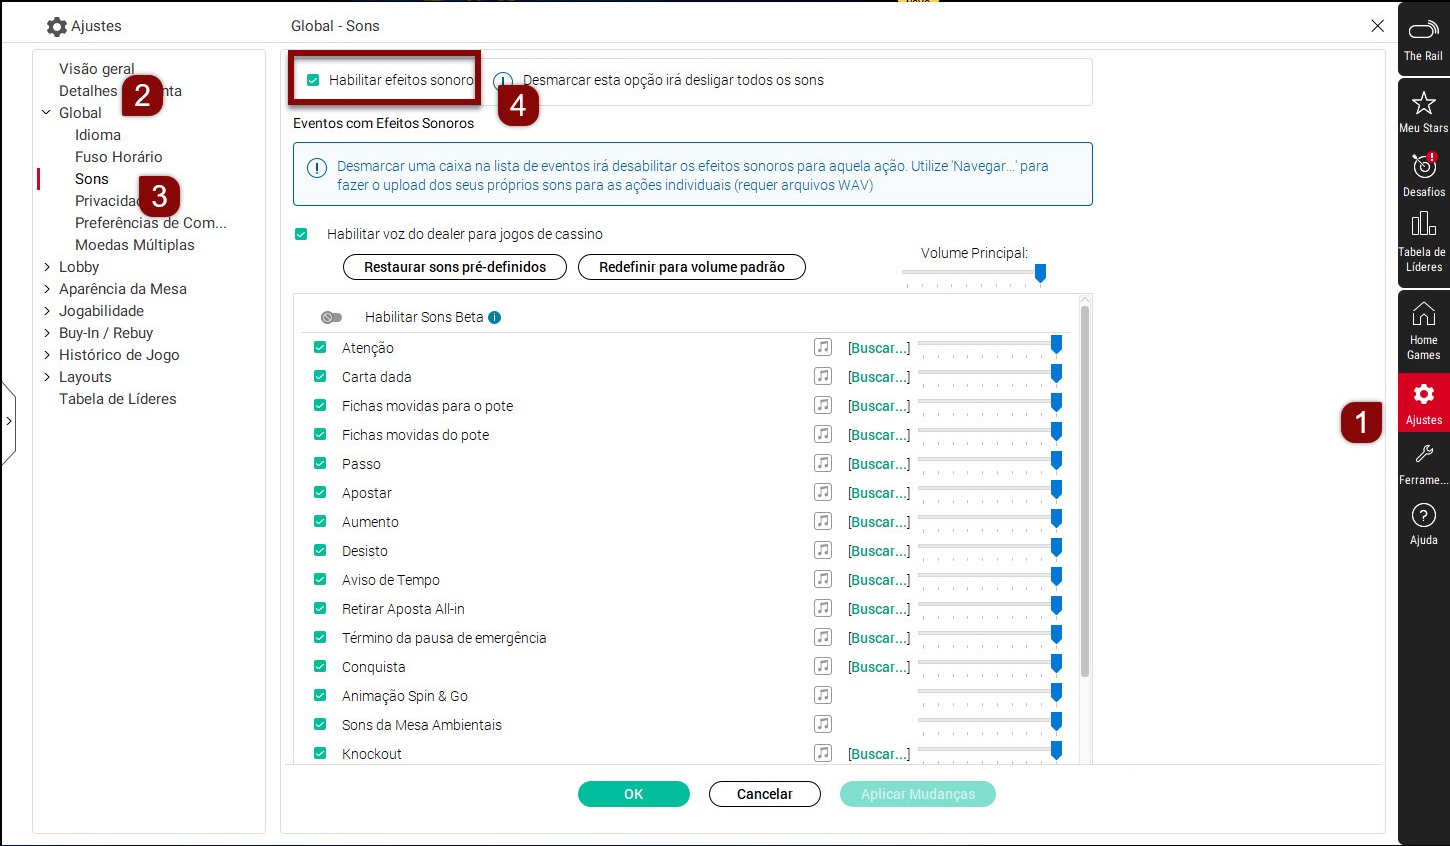Select Fuso Horário in settings tree
Screen dimensions: 1450x846
tap(118, 157)
